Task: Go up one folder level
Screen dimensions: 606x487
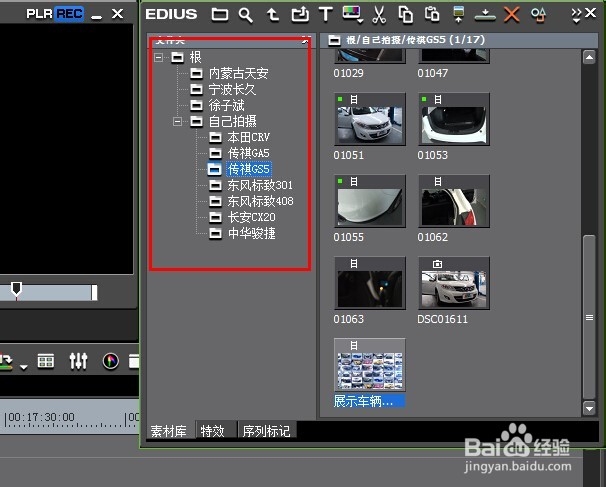Action: [x=273, y=15]
